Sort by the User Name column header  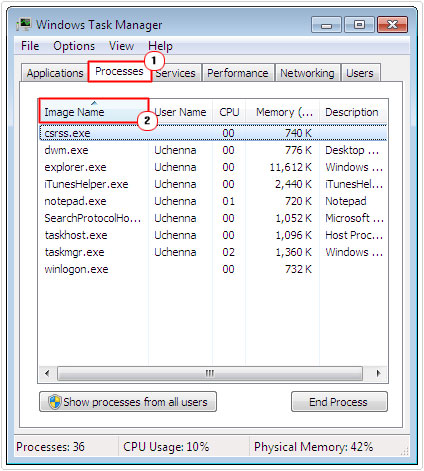coord(180,112)
